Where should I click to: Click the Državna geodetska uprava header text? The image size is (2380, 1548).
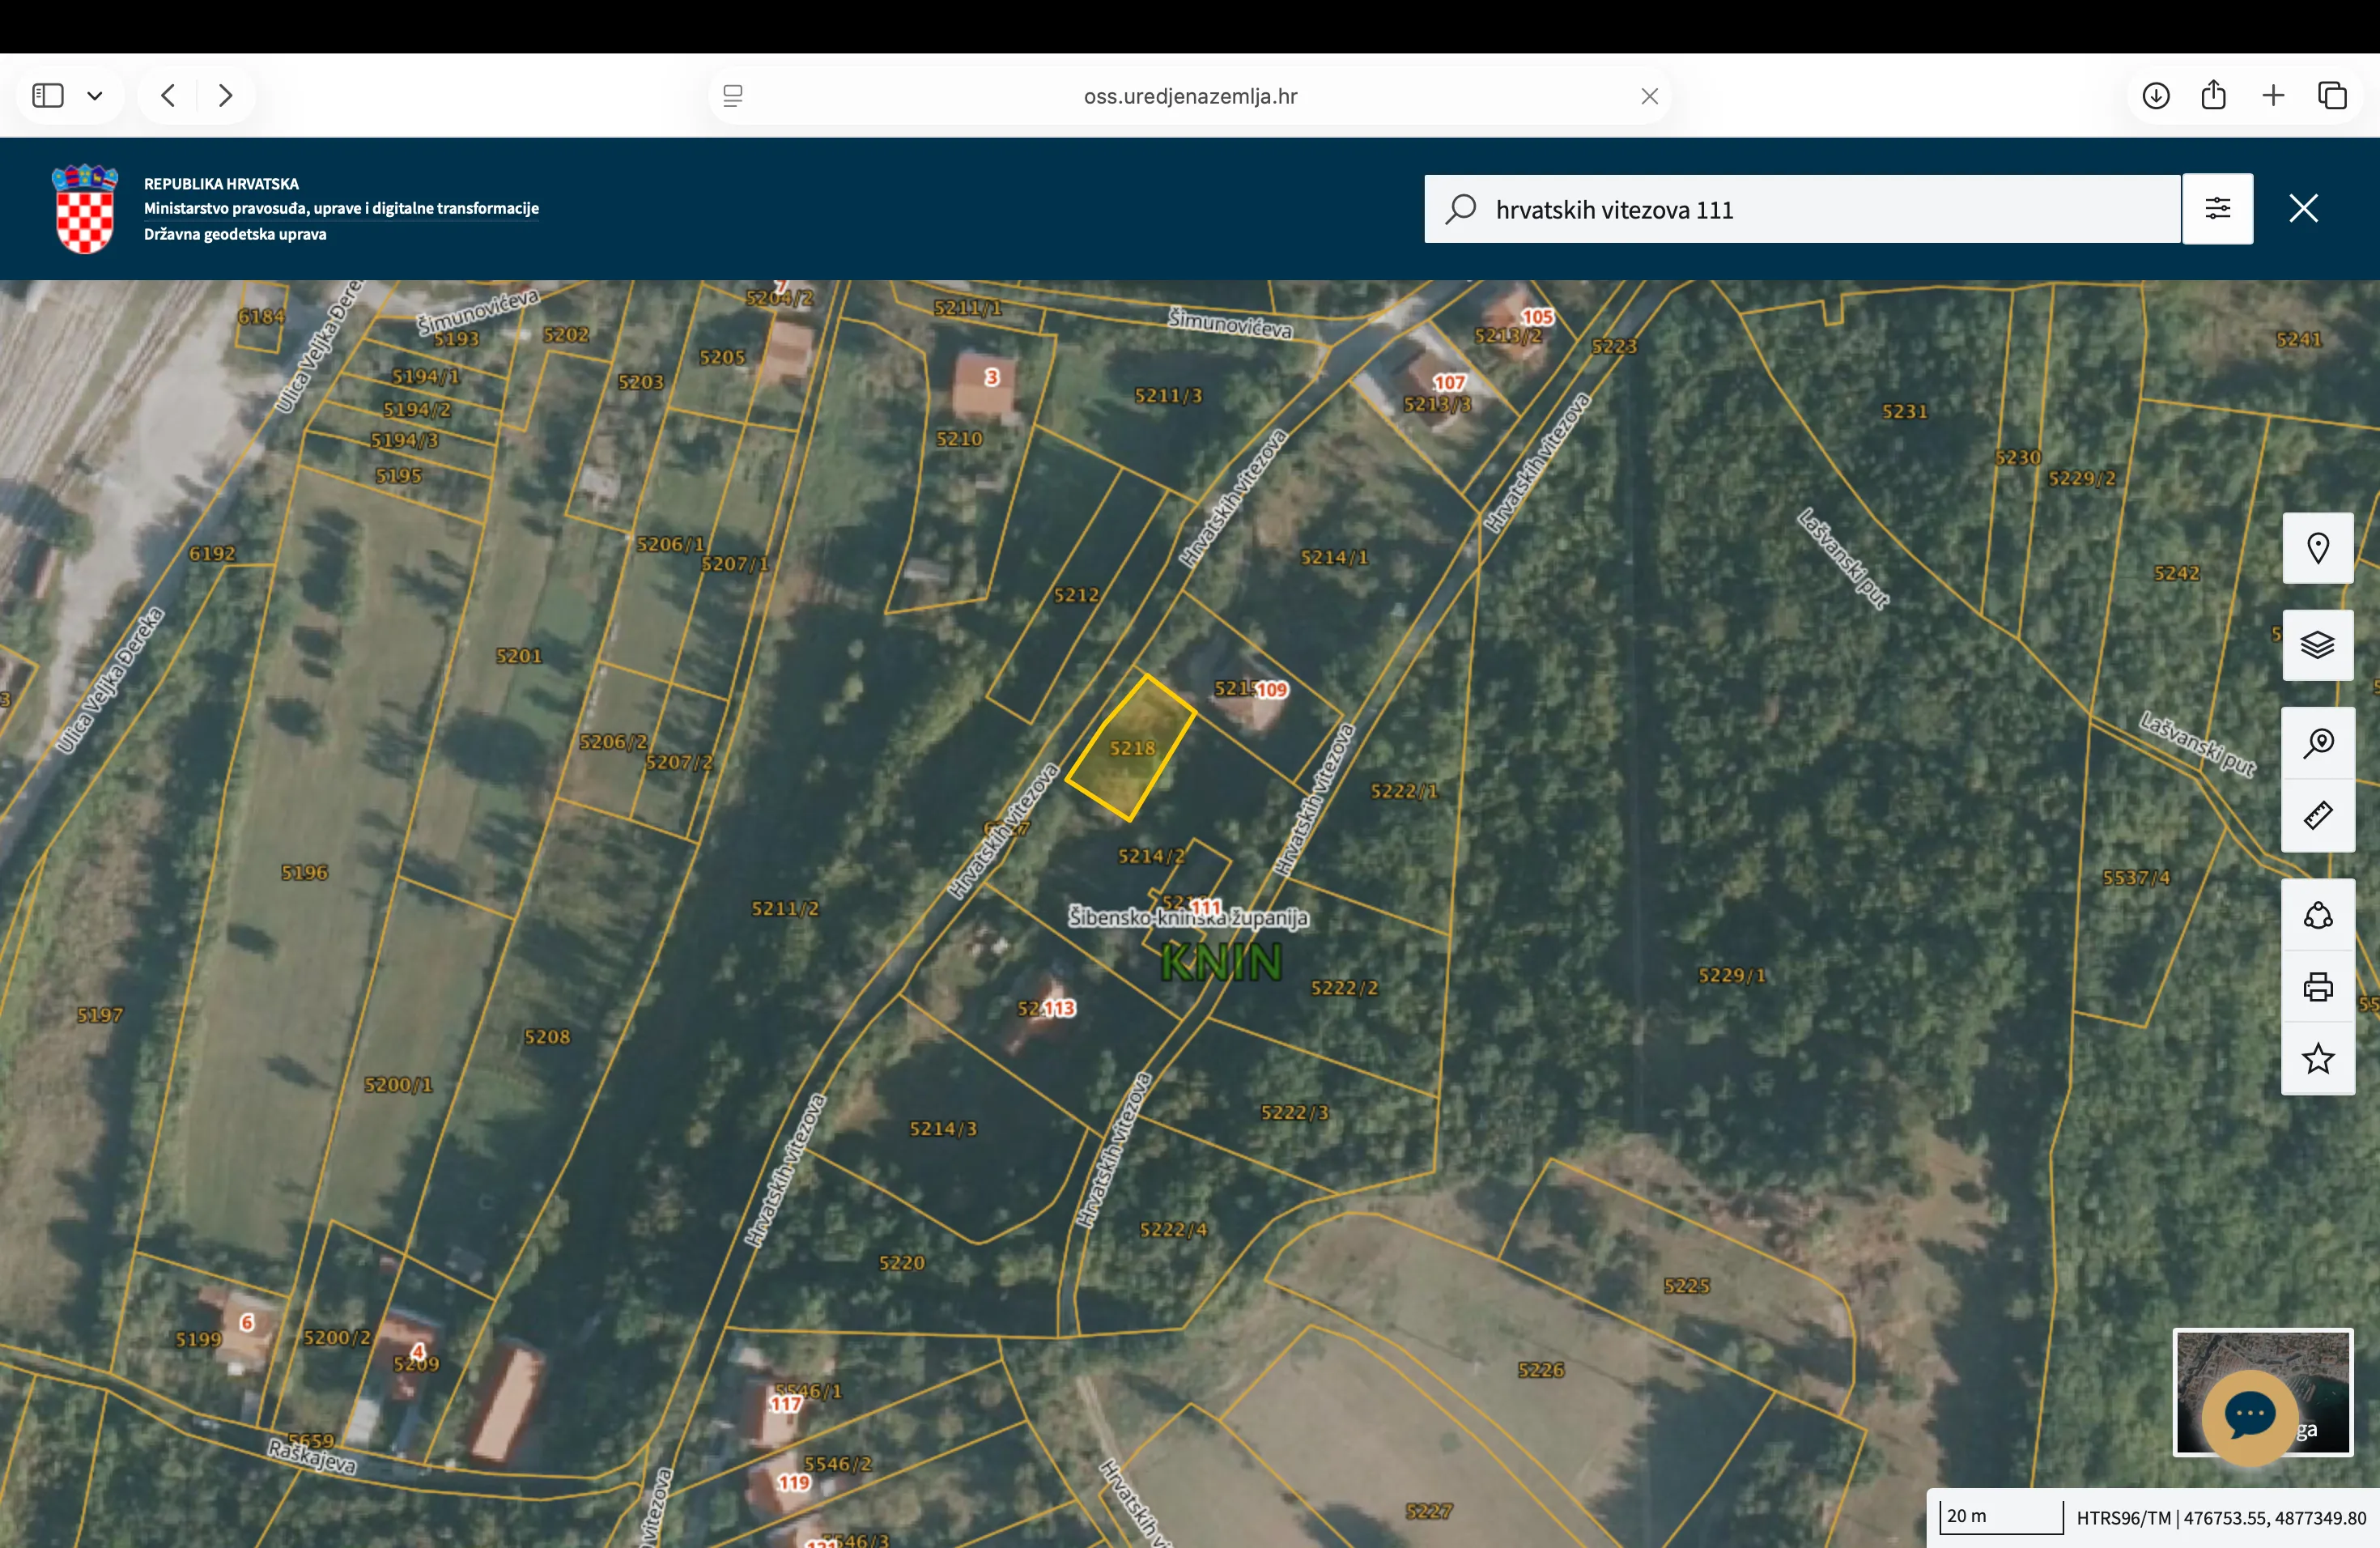235,234
